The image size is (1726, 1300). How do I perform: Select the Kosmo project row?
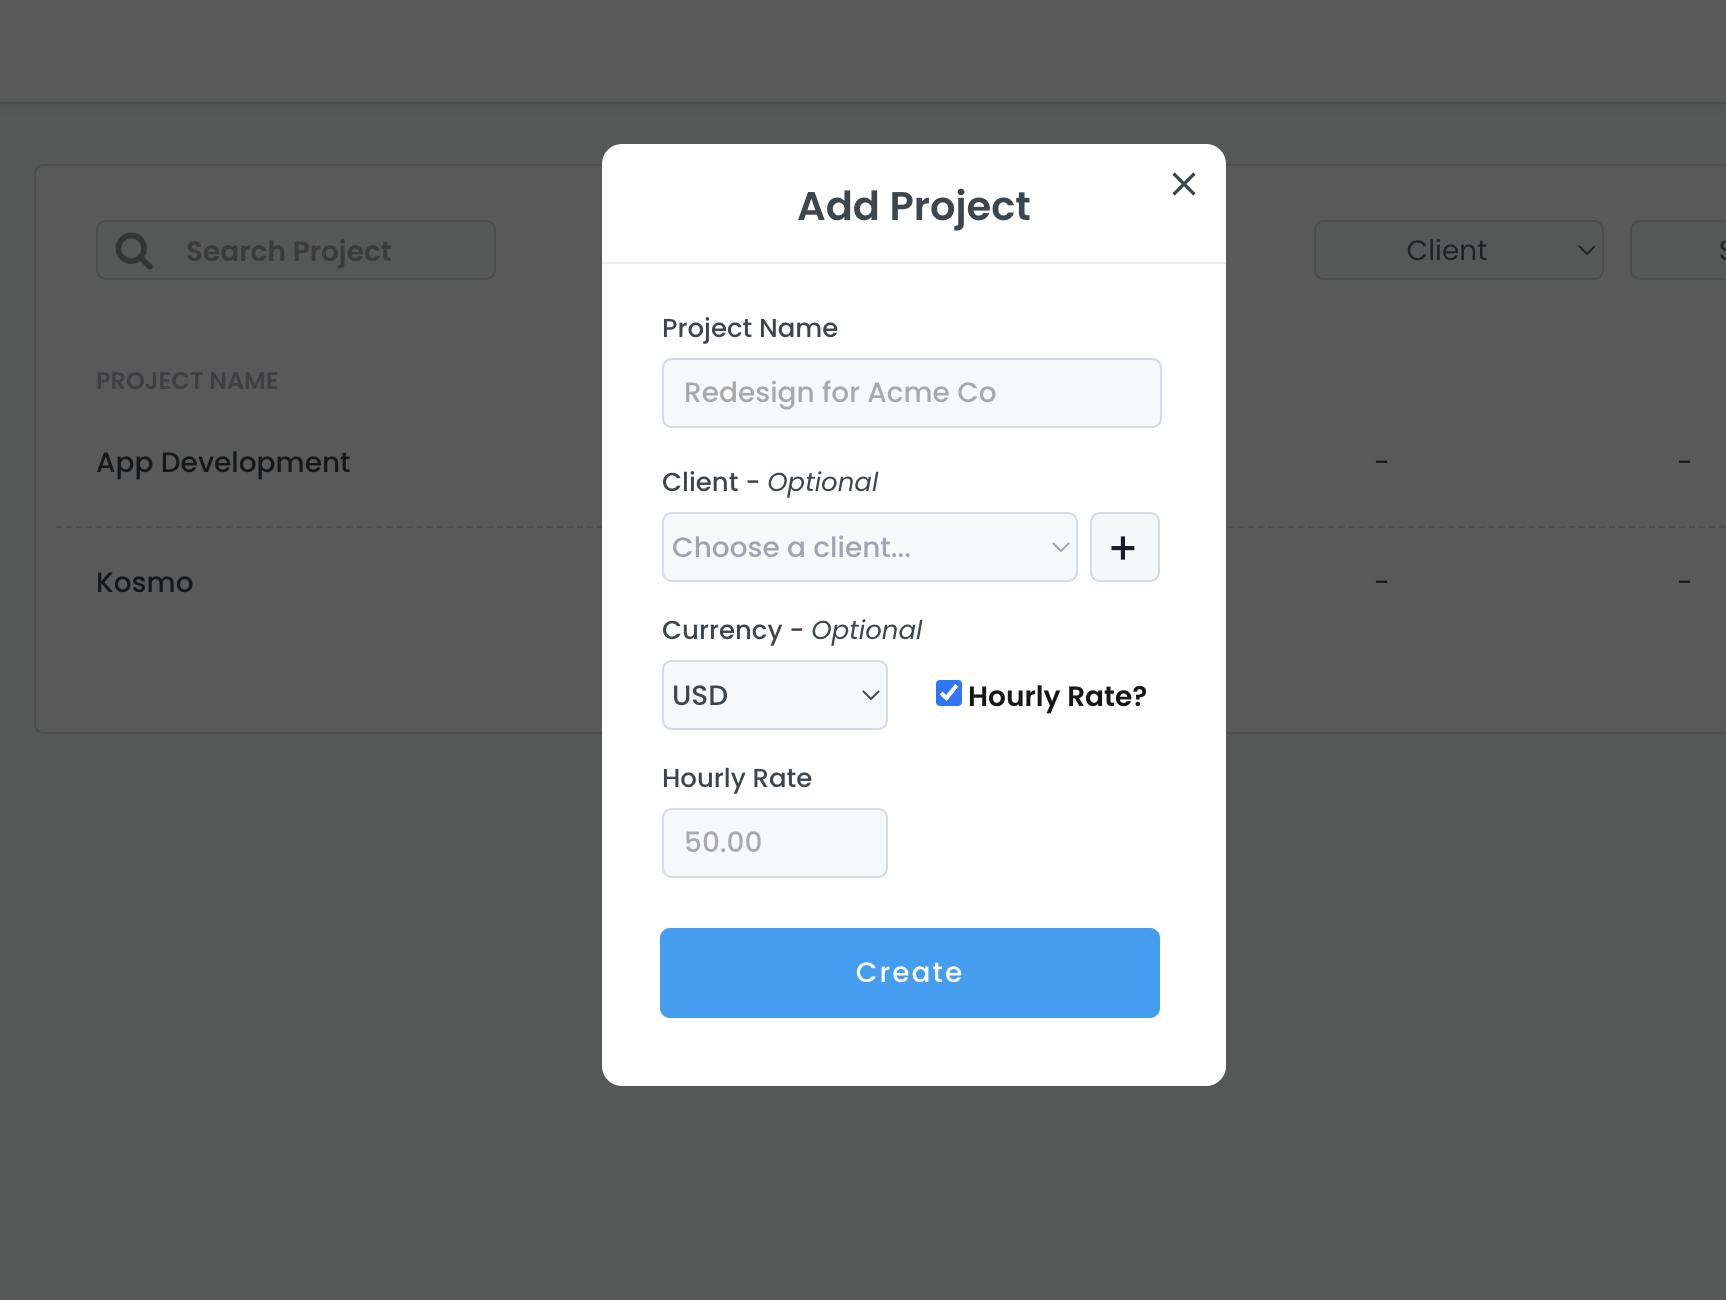(144, 582)
